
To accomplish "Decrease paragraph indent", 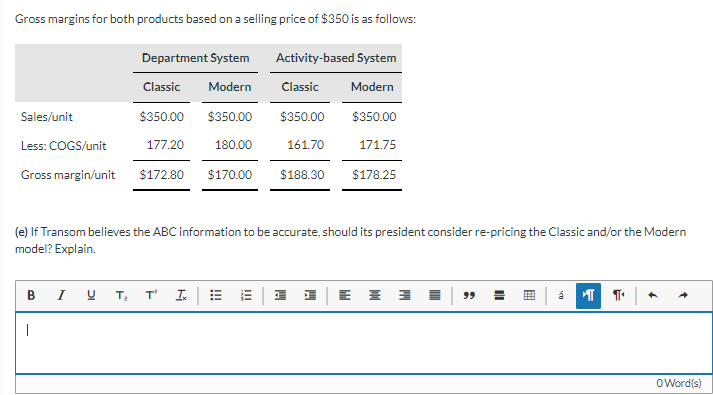I will click(x=280, y=295).
